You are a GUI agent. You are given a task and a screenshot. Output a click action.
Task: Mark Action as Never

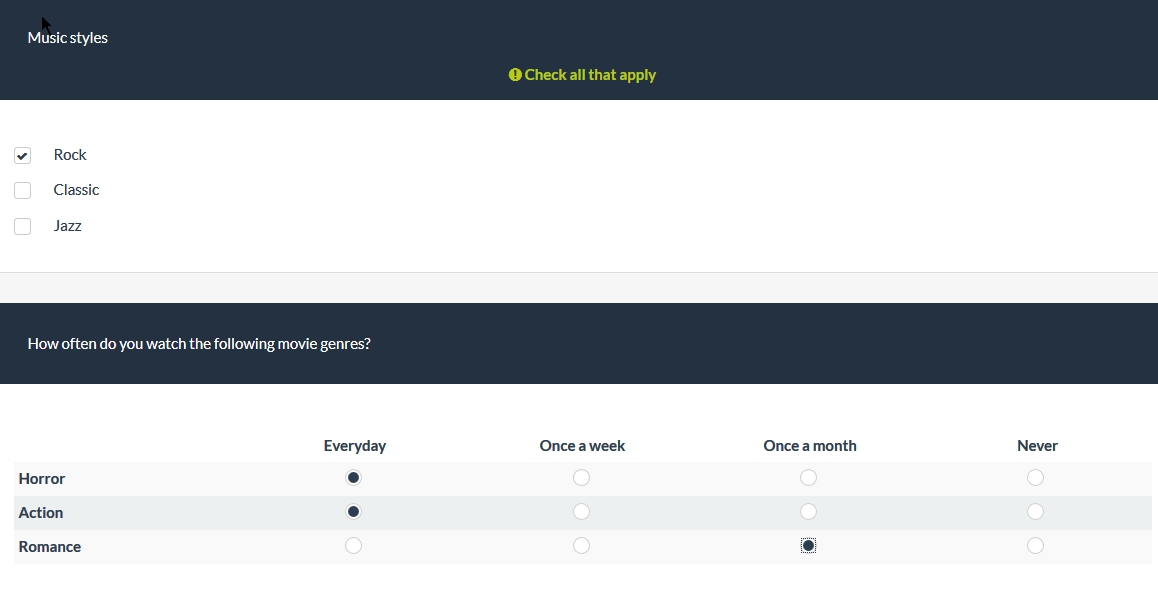pos(1035,512)
